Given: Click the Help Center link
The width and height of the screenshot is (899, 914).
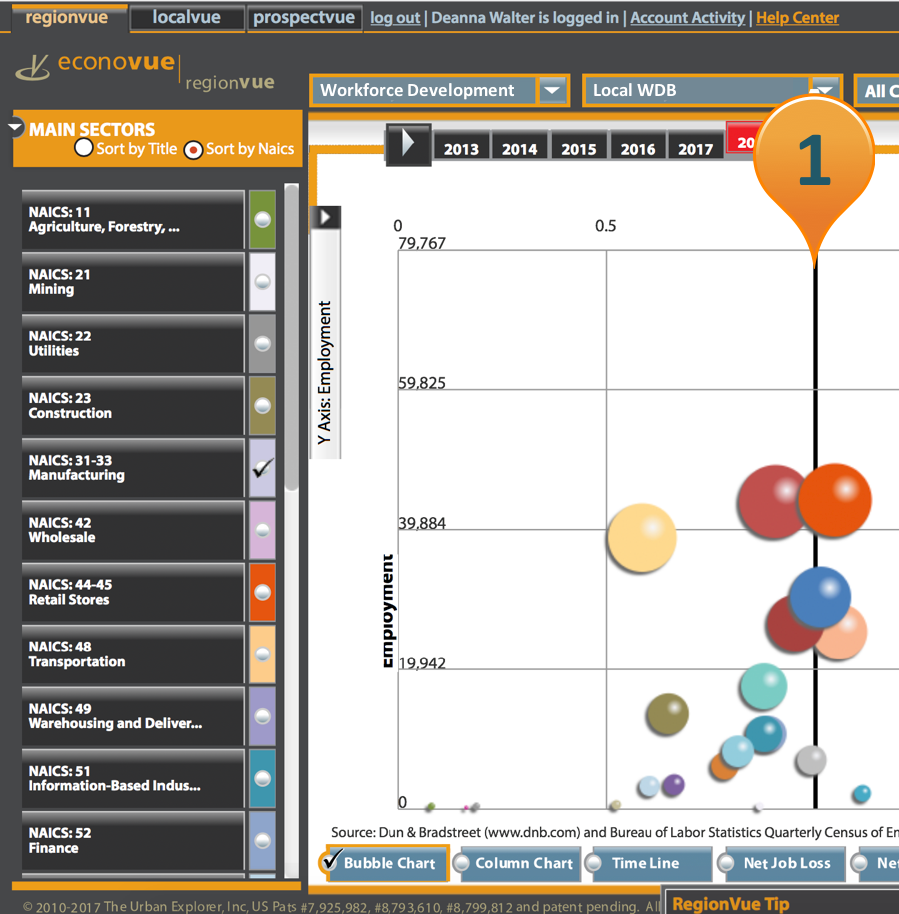Looking at the screenshot, I should coord(796,17).
